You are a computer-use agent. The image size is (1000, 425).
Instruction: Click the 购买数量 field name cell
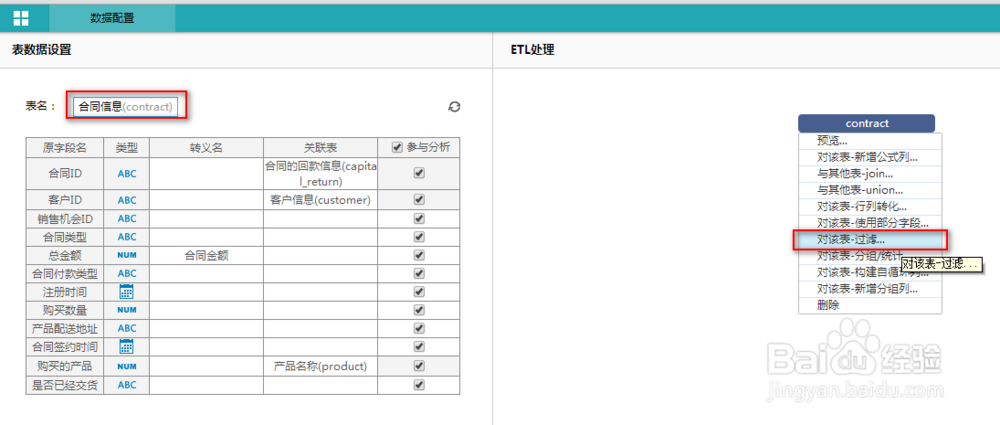click(65, 310)
